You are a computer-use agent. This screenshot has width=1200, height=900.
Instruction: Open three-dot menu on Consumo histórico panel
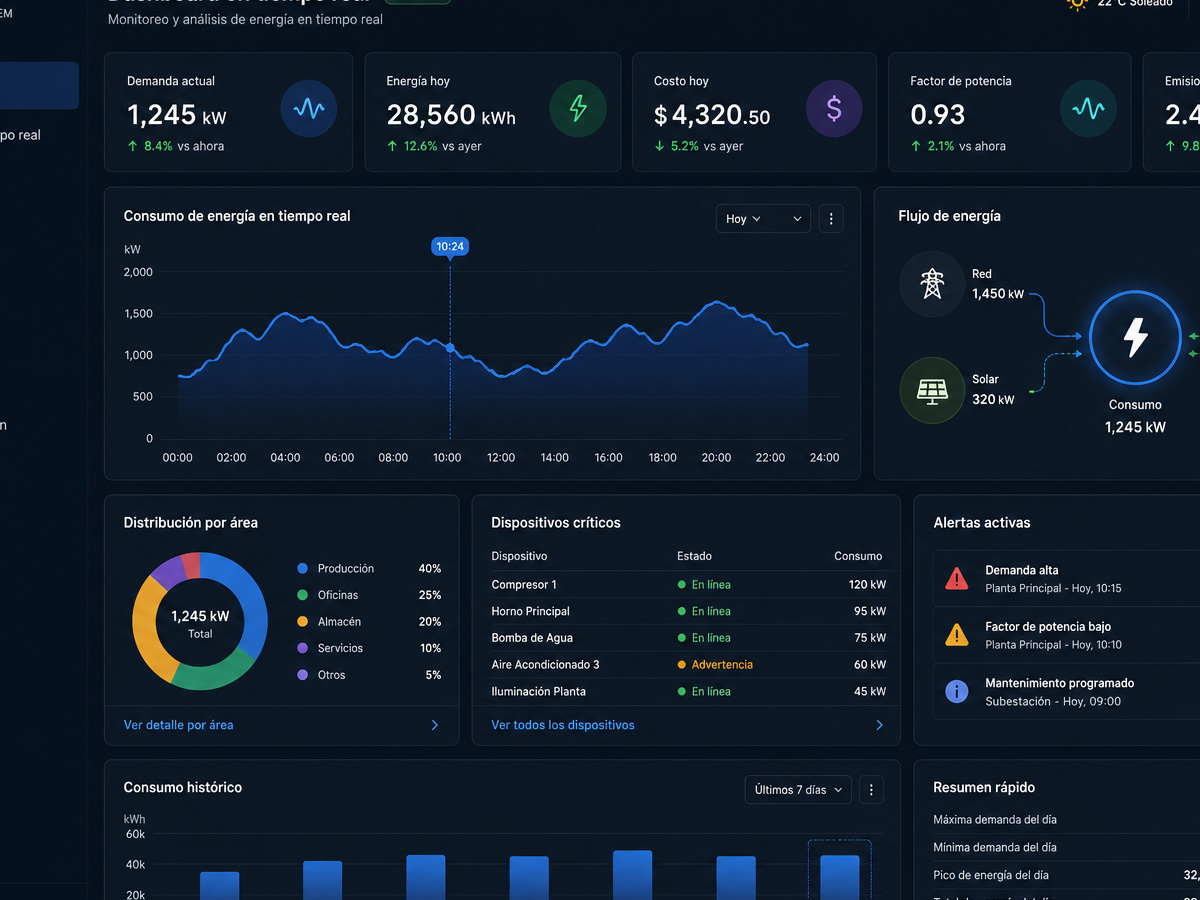pyautogui.click(x=871, y=790)
